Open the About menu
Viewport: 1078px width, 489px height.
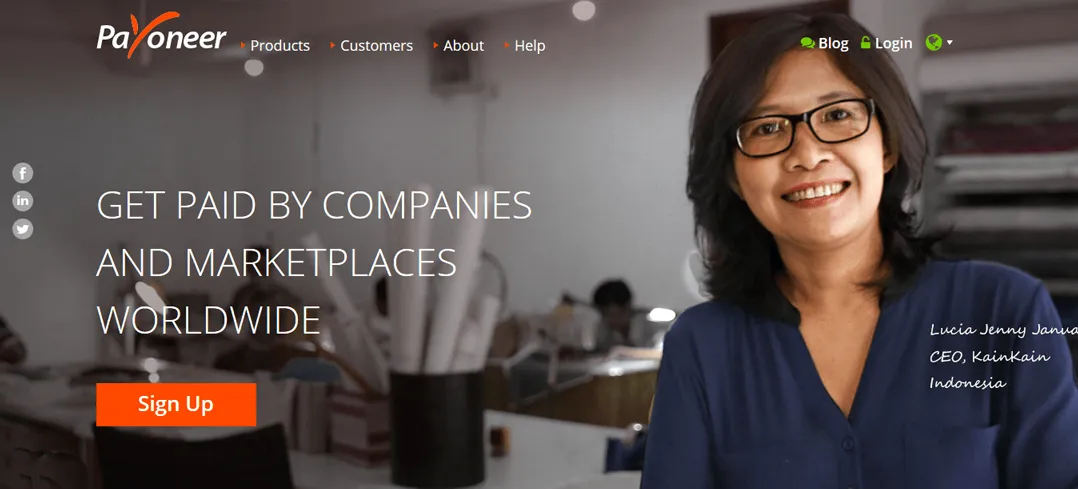(x=463, y=46)
